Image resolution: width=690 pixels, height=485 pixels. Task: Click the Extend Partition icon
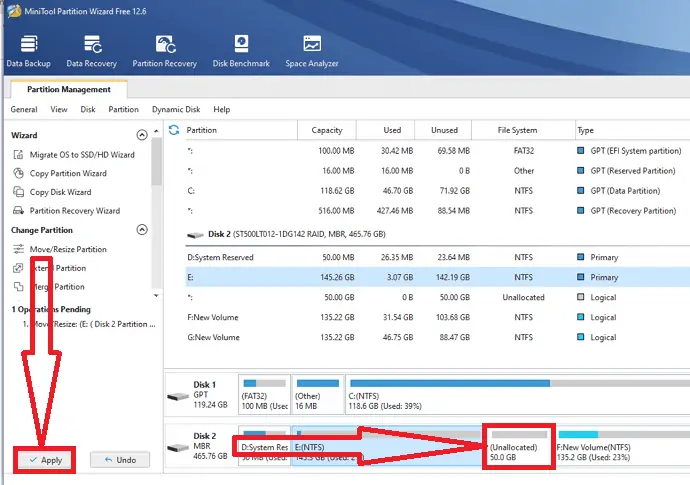pos(18,268)
